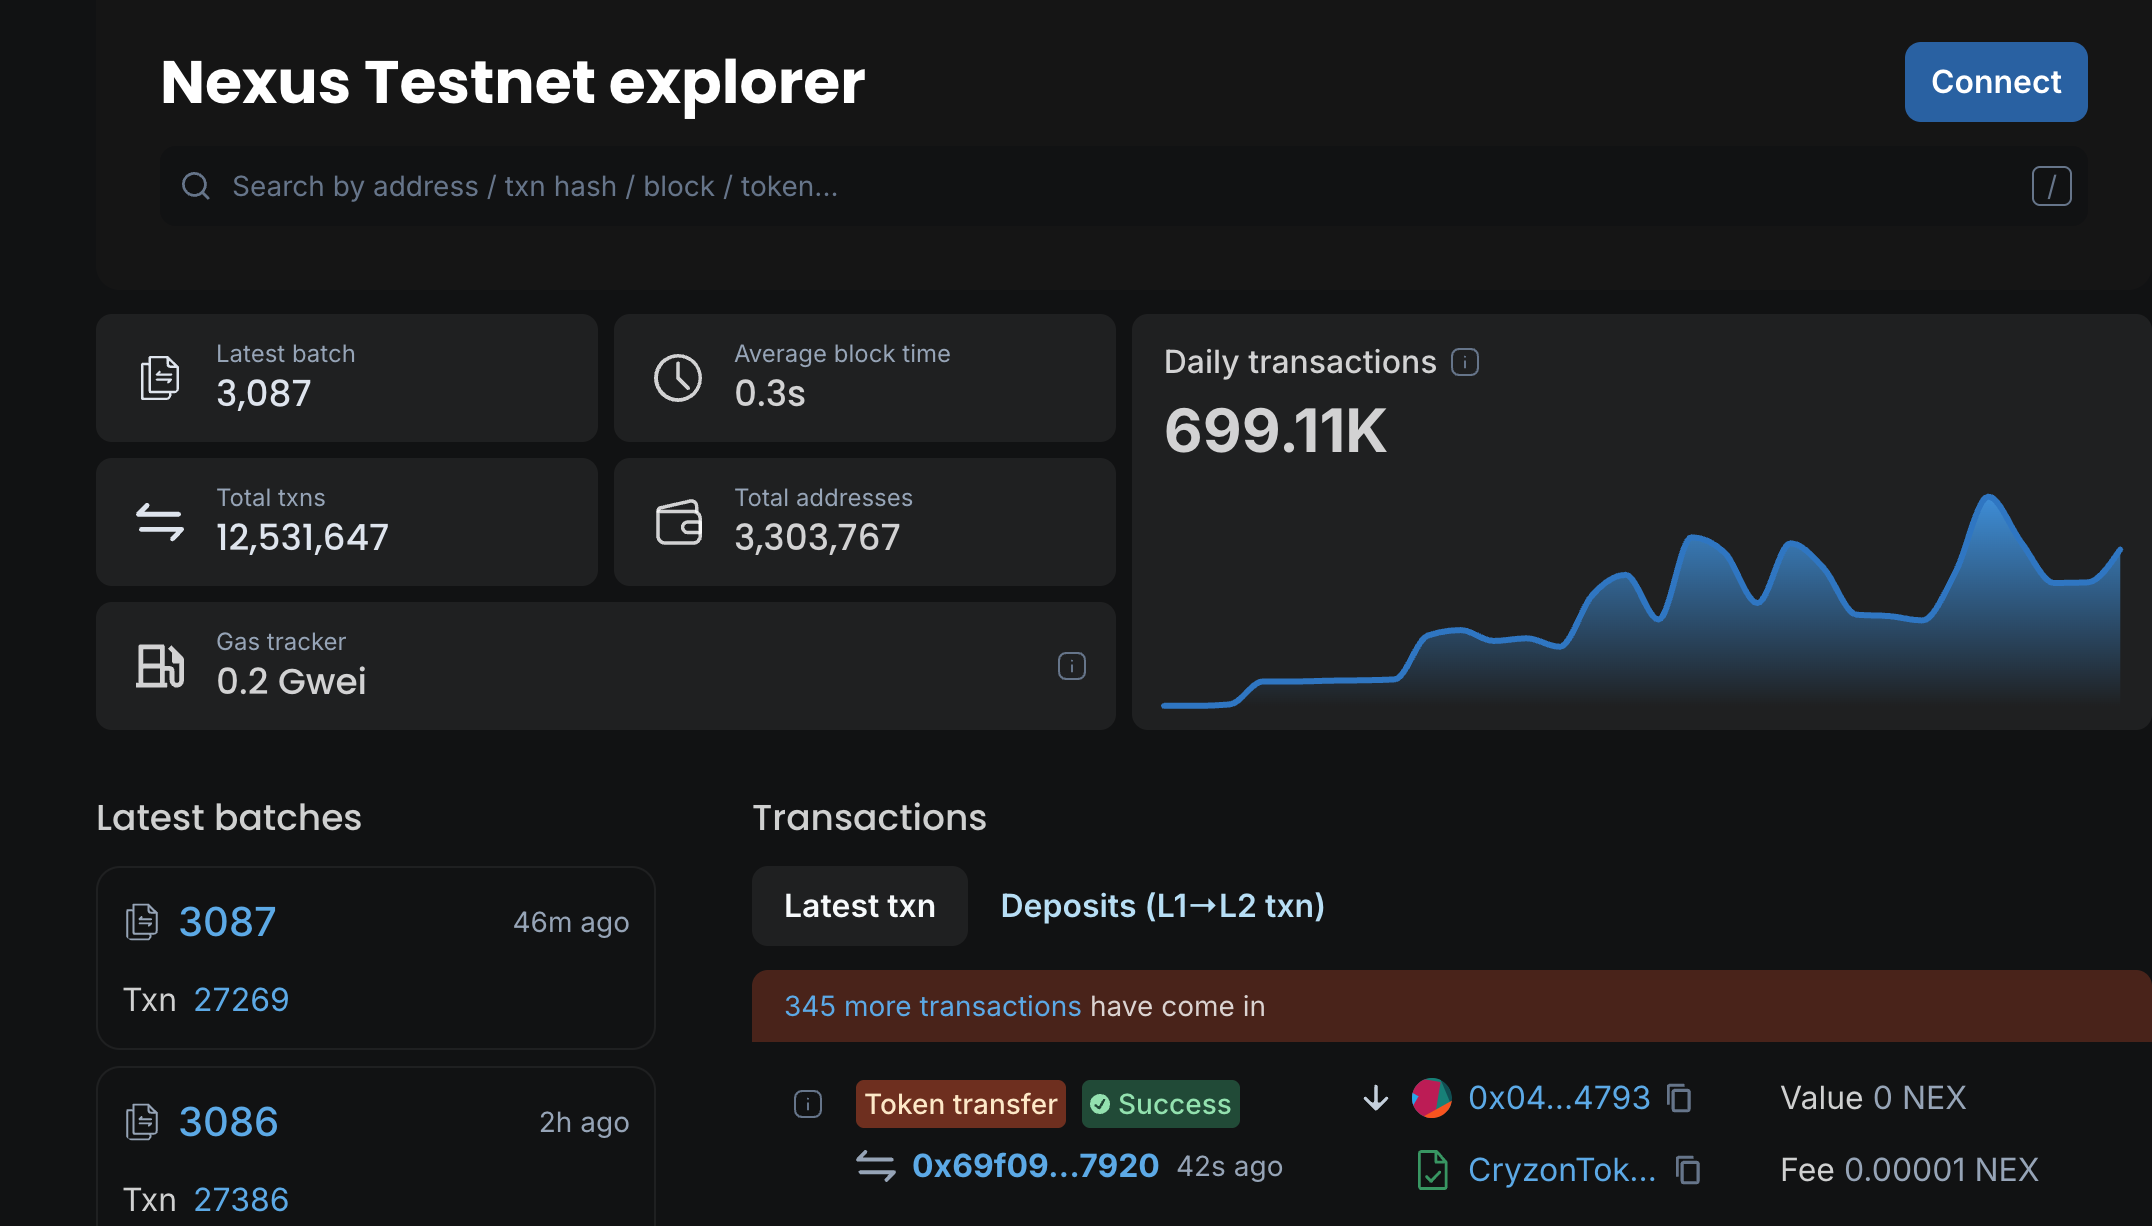Click the search magnifier icon
This screenshot has height=1226, width=2152.
[x=196, y=186]
